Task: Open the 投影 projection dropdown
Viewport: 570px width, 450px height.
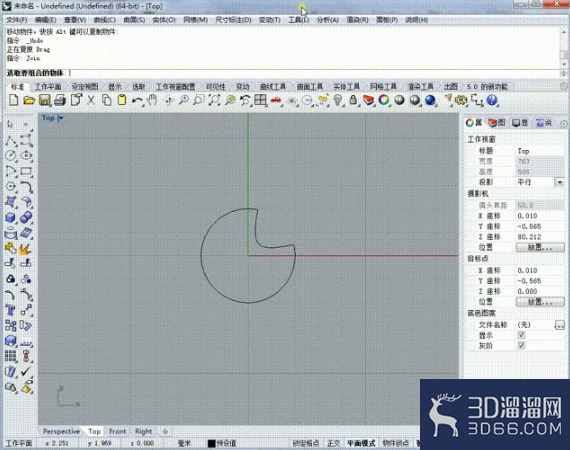Action: (559, 182)
